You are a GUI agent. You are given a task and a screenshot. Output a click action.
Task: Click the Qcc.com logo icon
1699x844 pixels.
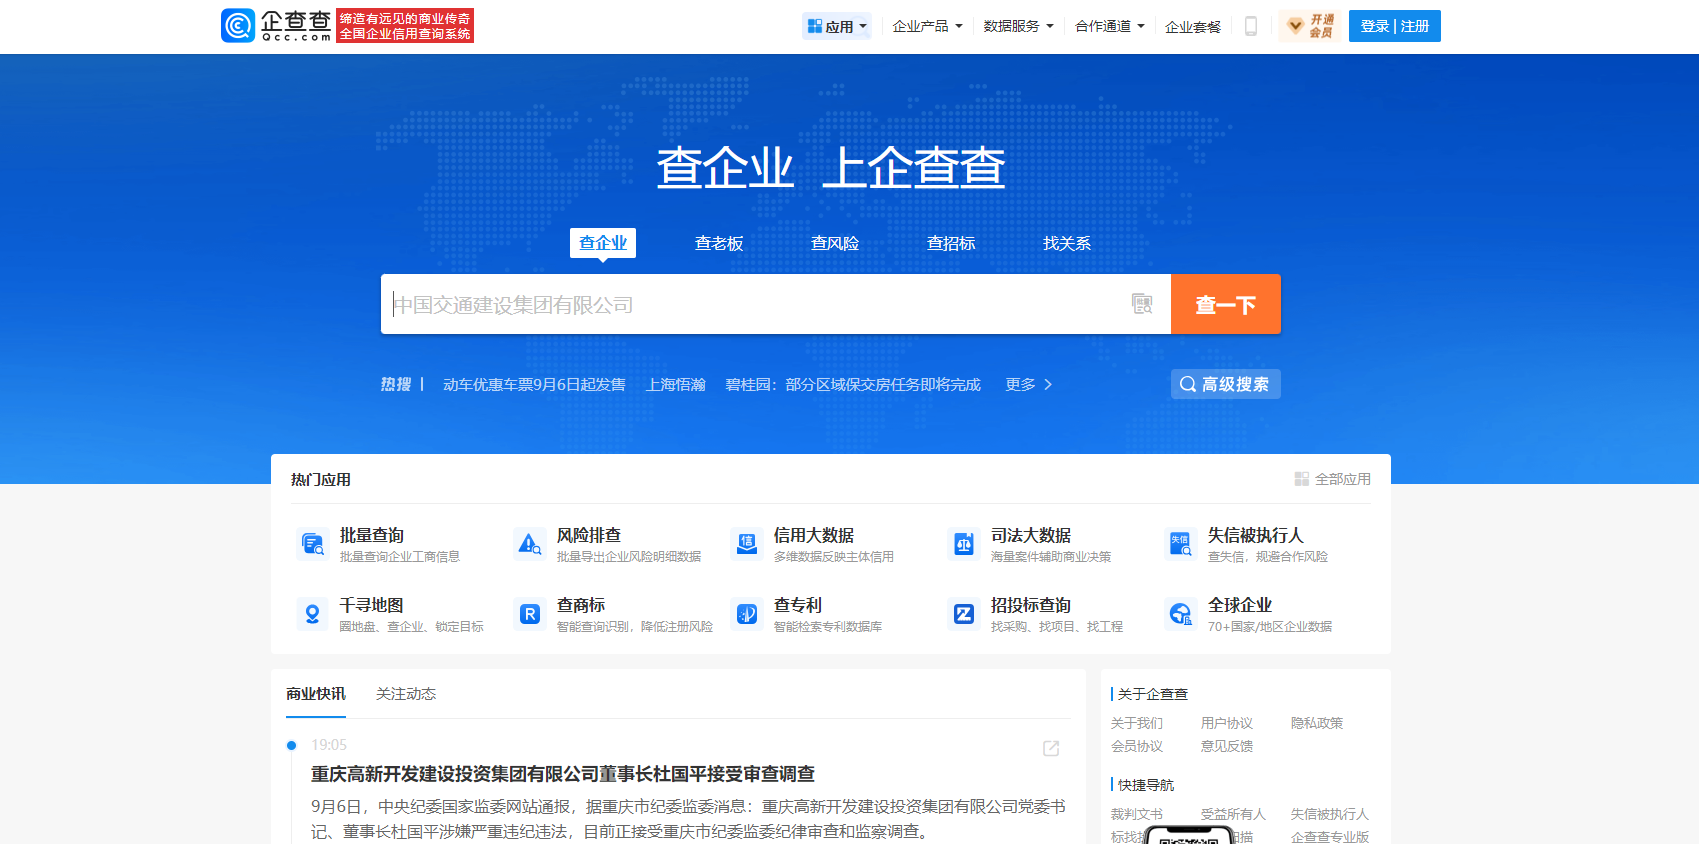(x=238, y=26)
